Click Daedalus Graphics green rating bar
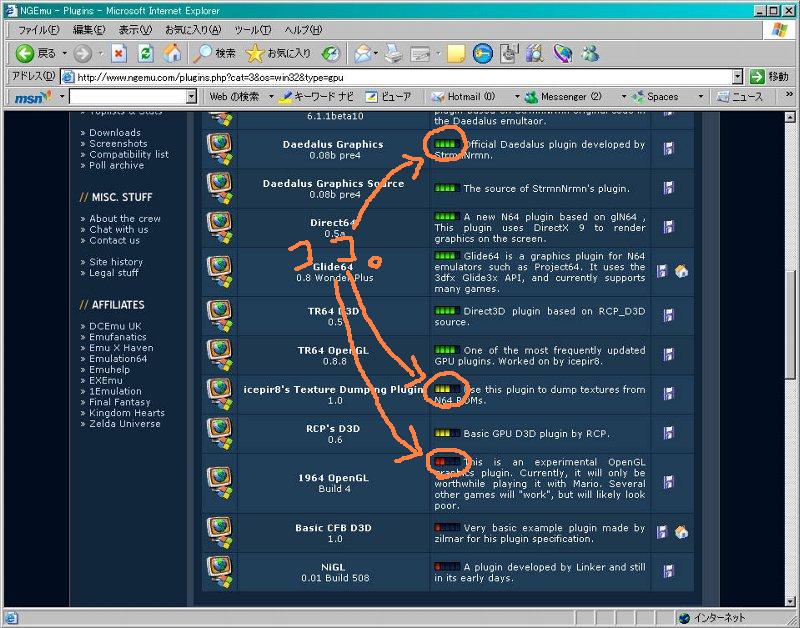The width and height of the screenshot is (800, 628). pyautogui.click(x=447, y=144)
